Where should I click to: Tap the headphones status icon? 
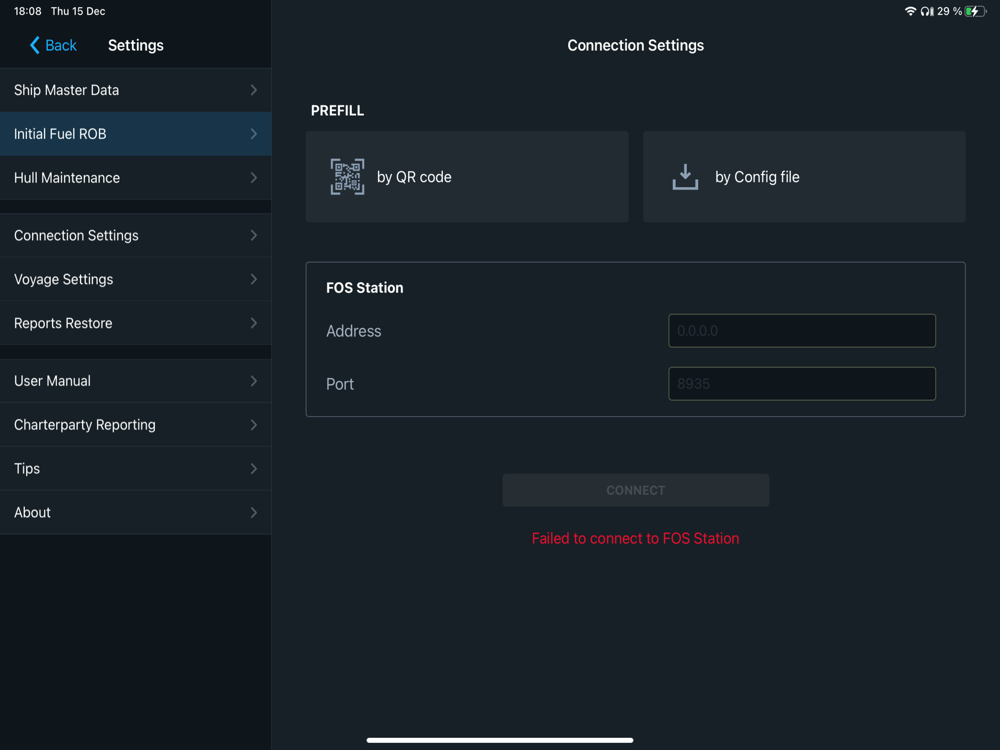(x=927, y=11)
